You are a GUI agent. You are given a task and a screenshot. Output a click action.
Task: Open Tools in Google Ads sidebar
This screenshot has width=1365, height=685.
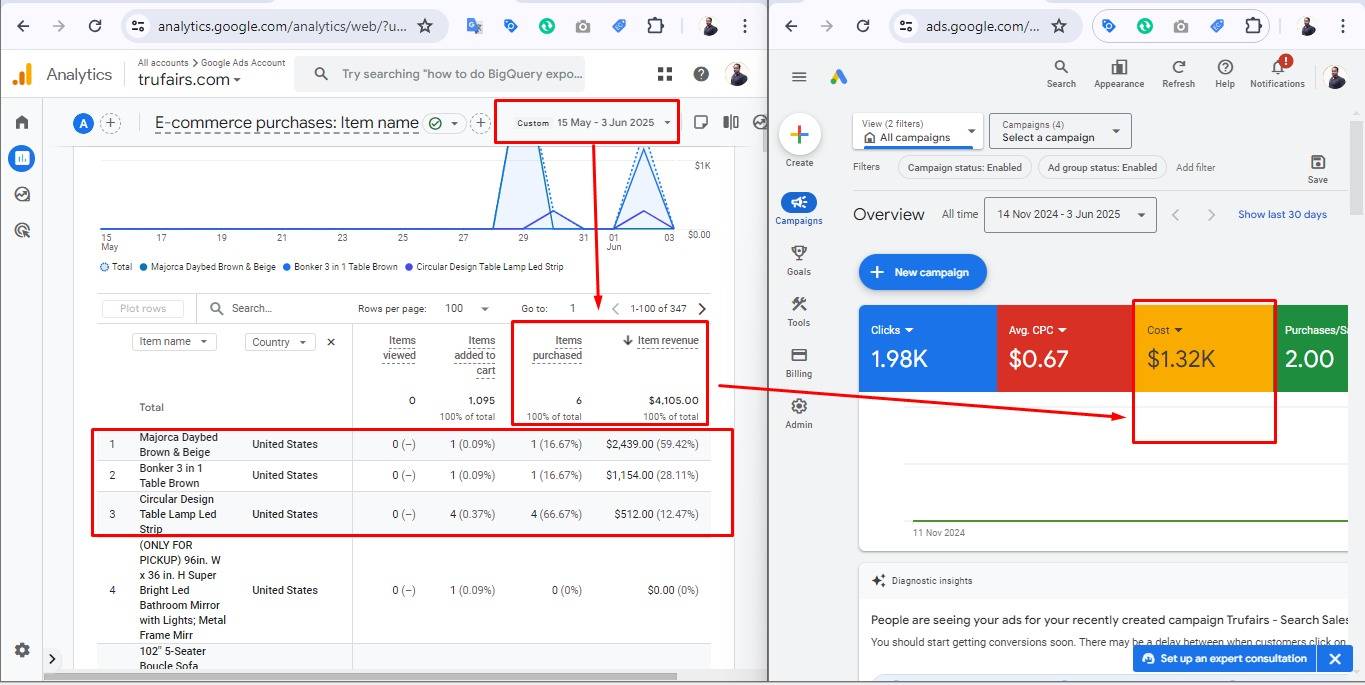[799, 311]
